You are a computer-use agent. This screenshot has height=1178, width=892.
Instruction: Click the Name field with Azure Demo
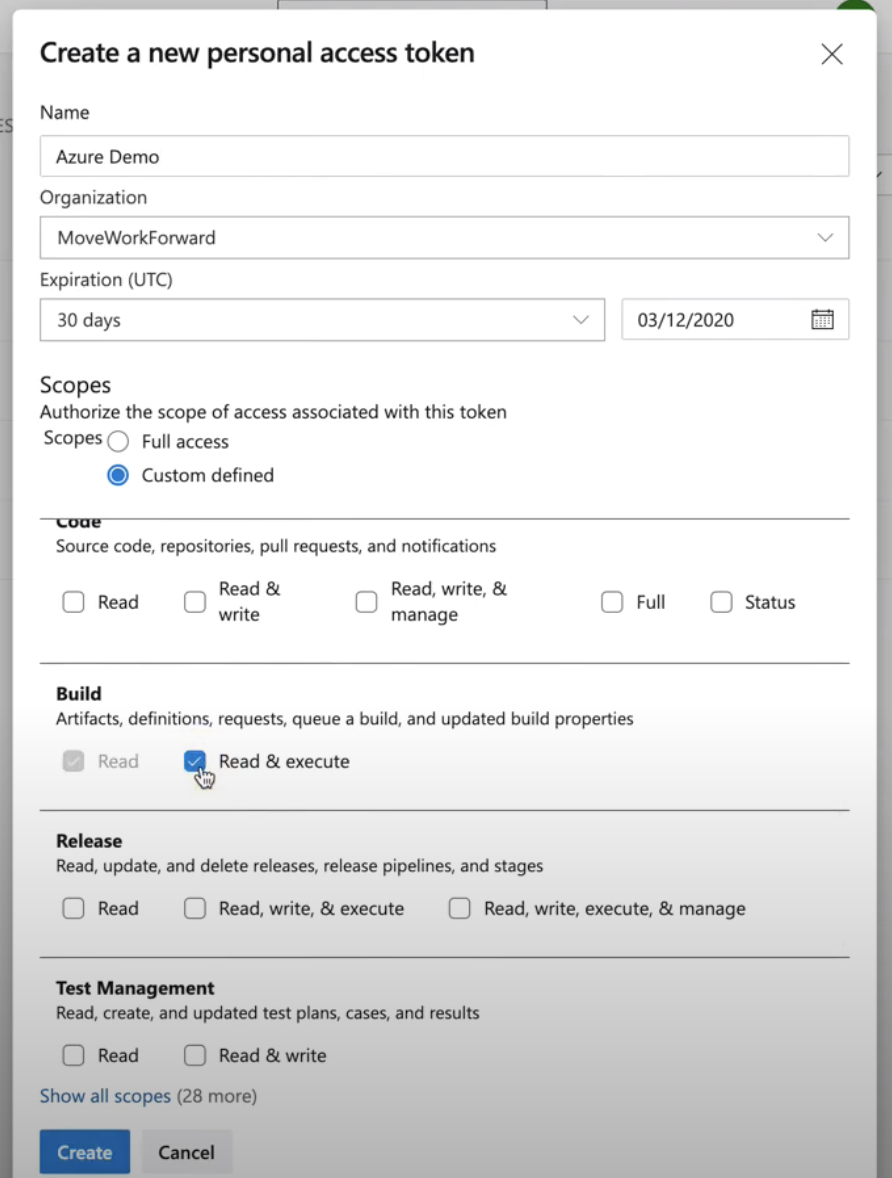444,157
